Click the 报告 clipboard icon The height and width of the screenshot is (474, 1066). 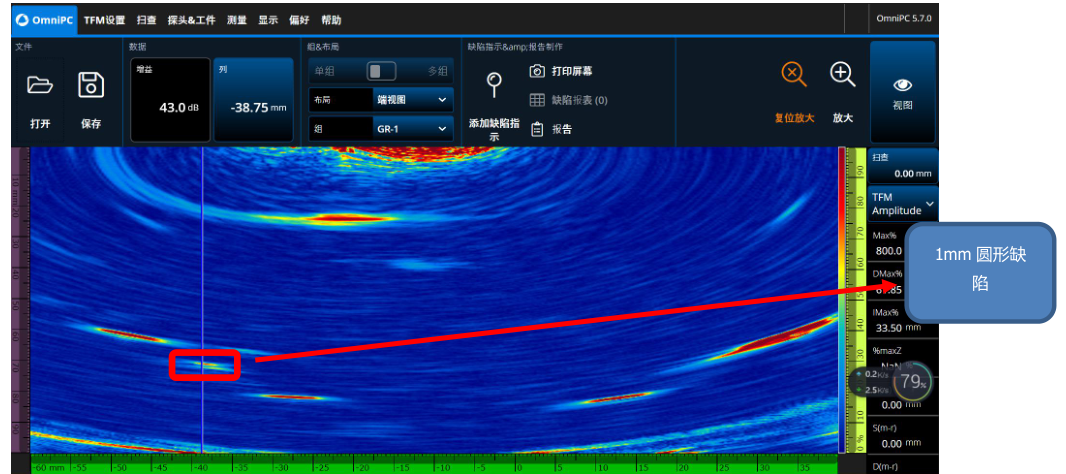pos(537,129)
